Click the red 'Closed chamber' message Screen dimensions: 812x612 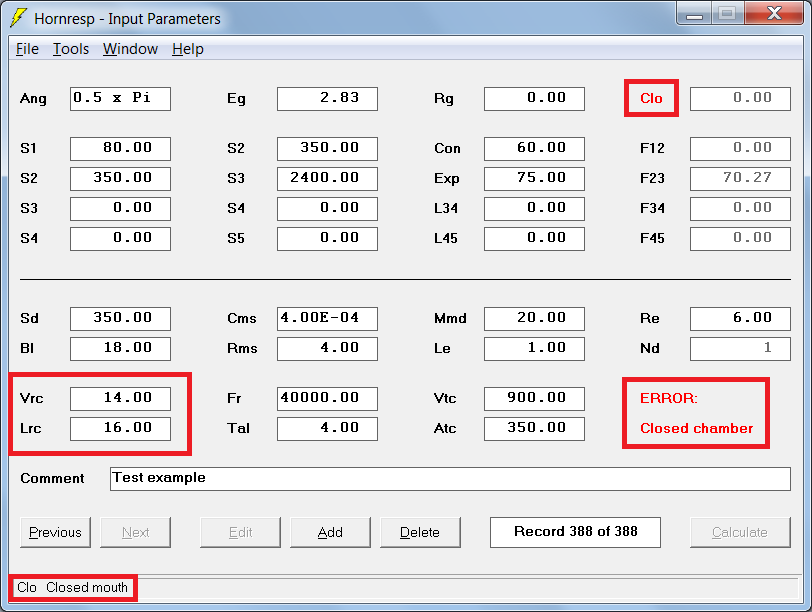coord(697,428)
